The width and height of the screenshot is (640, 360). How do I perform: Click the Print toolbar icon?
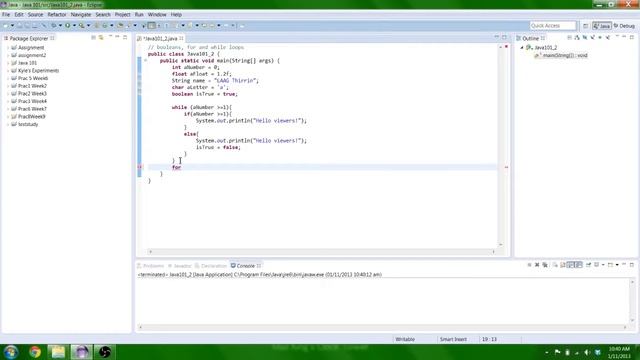(34, 25)
